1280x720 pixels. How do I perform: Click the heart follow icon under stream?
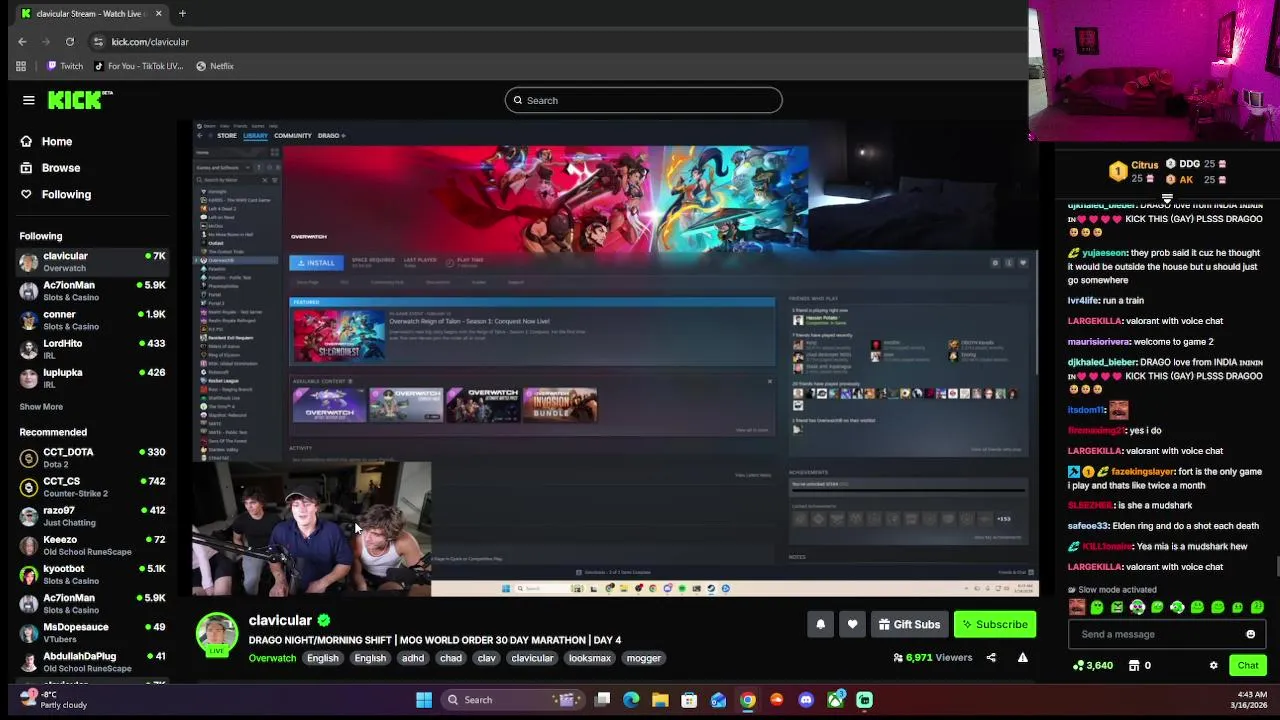point(852,624)
